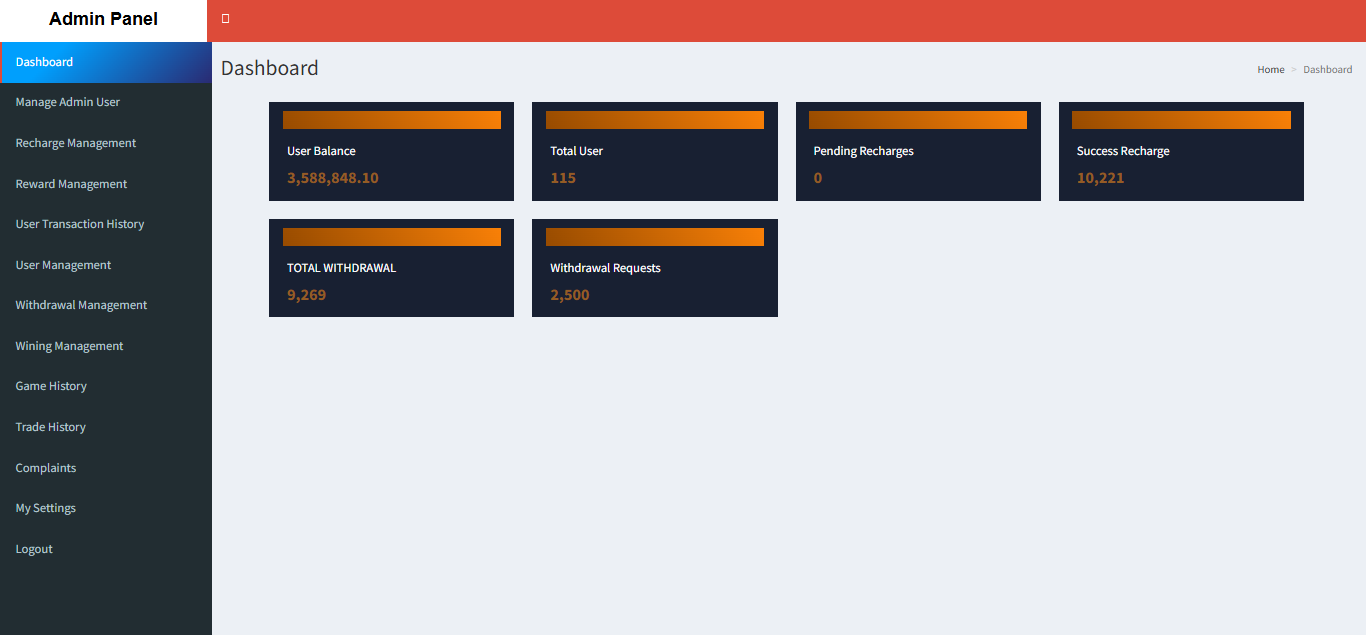Click the sidebar toggle icon in header
The width and height of the screenshot is (1366, 635).
tap(226, 19)
